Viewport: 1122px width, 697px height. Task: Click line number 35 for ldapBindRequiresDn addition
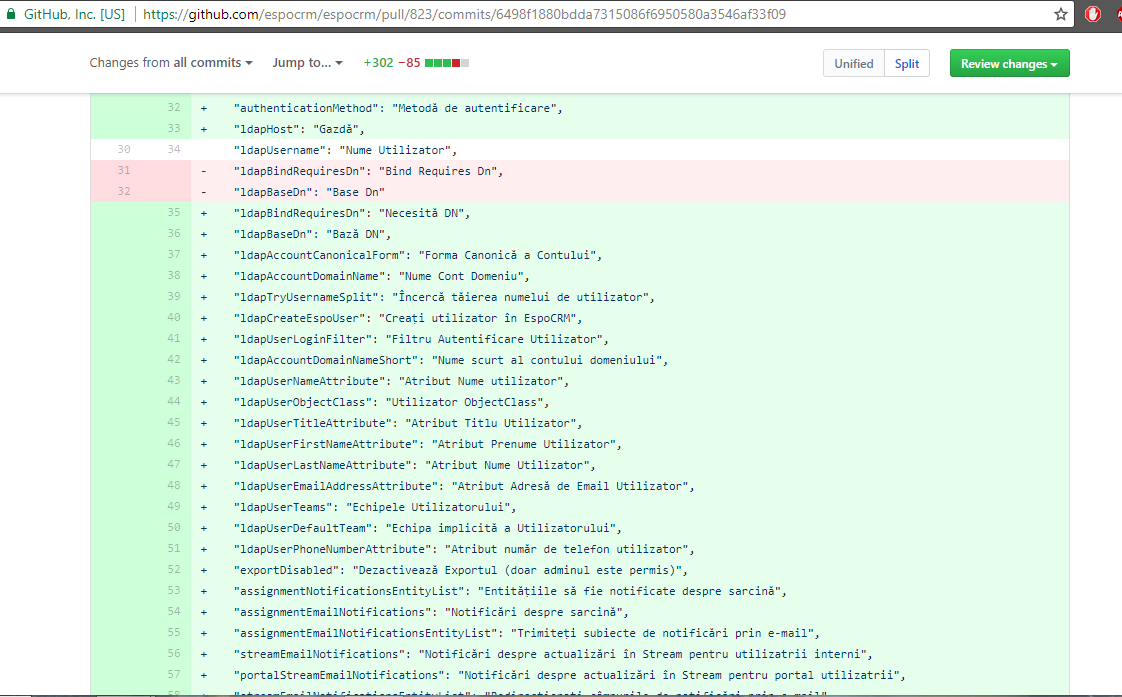pos(174,213)
